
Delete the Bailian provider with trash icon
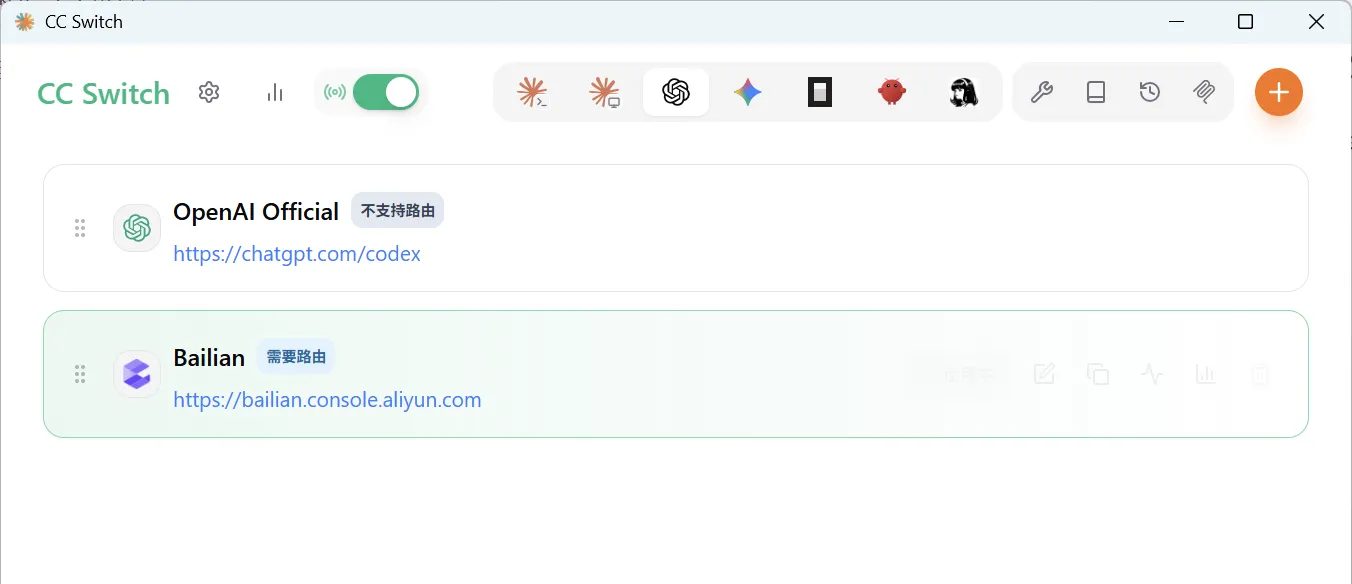(1260, 375)
